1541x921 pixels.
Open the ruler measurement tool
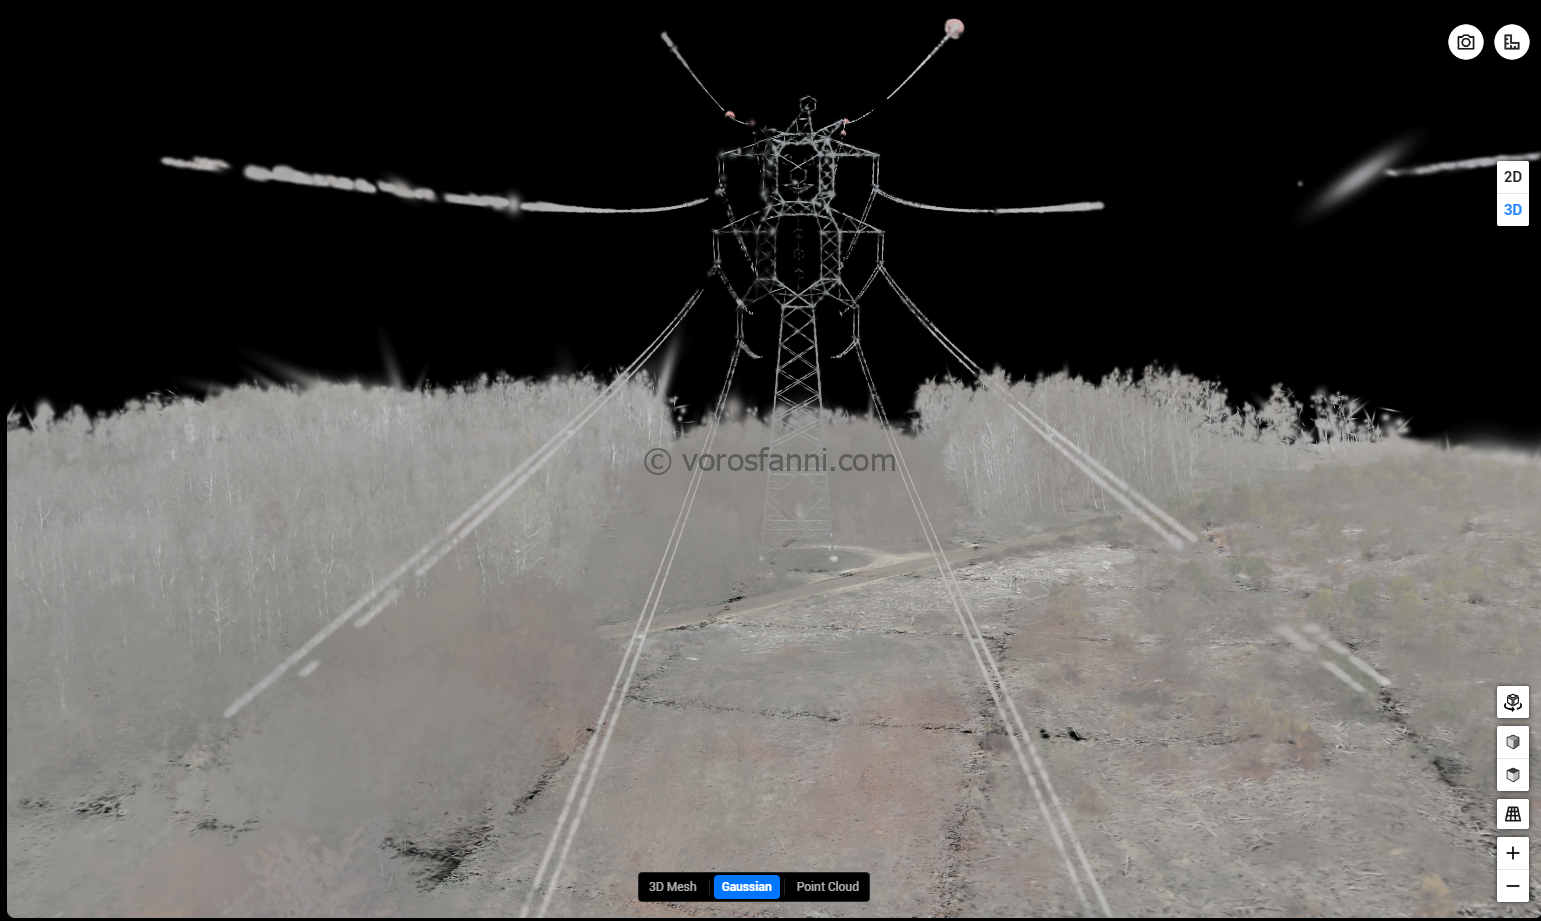(1511, 42)
